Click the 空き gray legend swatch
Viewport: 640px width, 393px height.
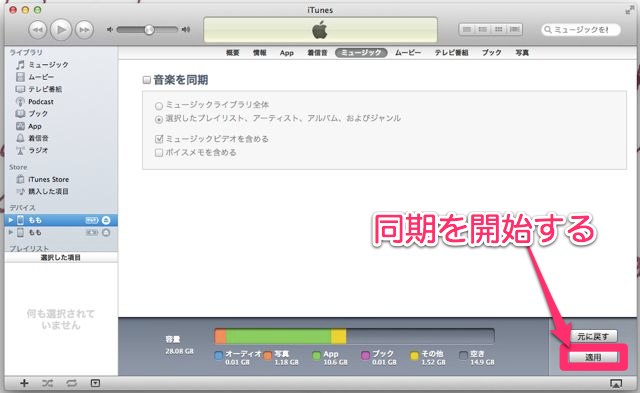tap(463, 356)
